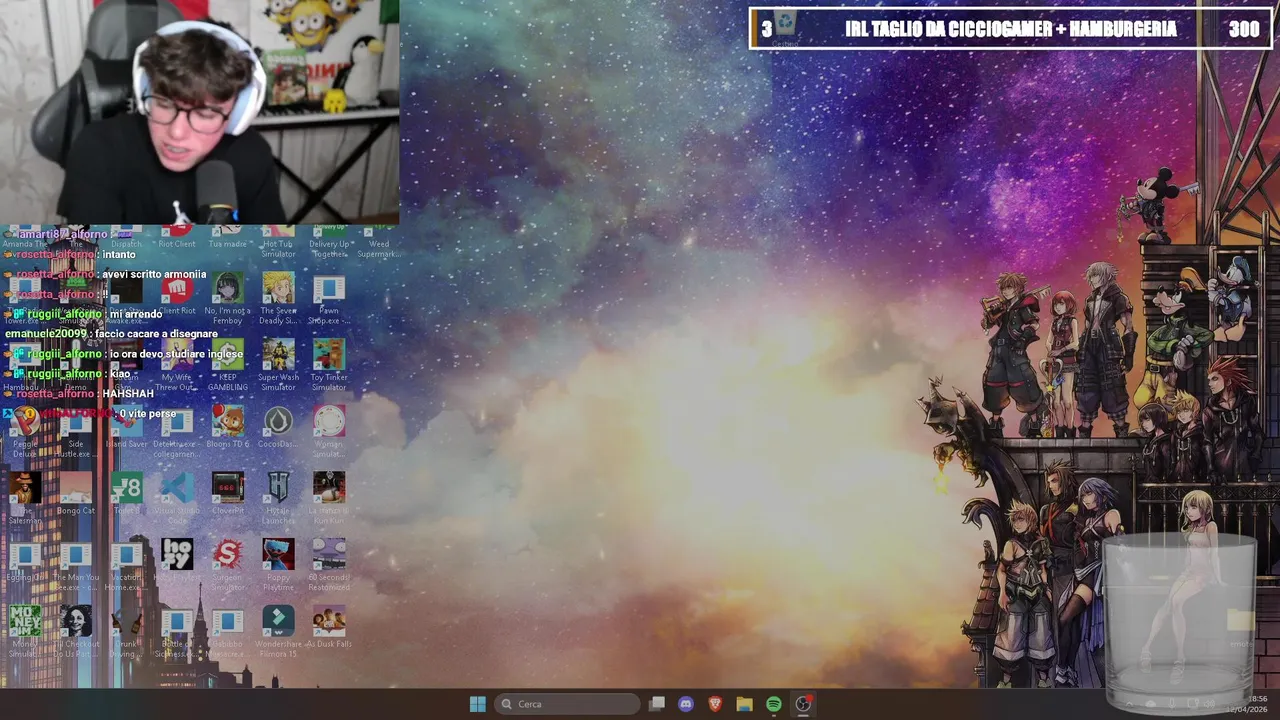Click the Cerca search box on taskbar
1280x720 pixels.
pyautogui.click(x=567, y=704)
